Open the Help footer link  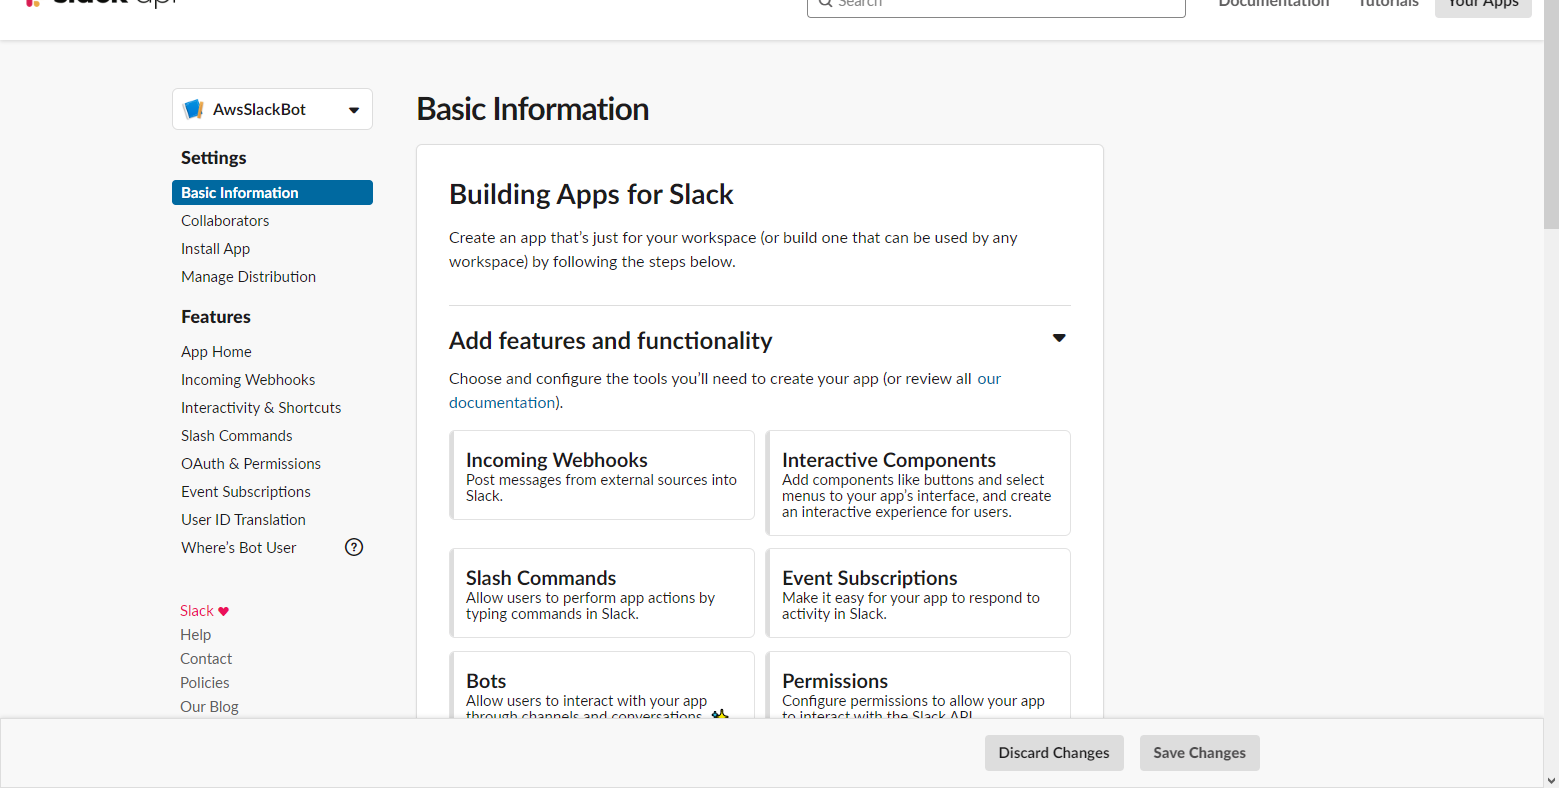click(196, 635)
